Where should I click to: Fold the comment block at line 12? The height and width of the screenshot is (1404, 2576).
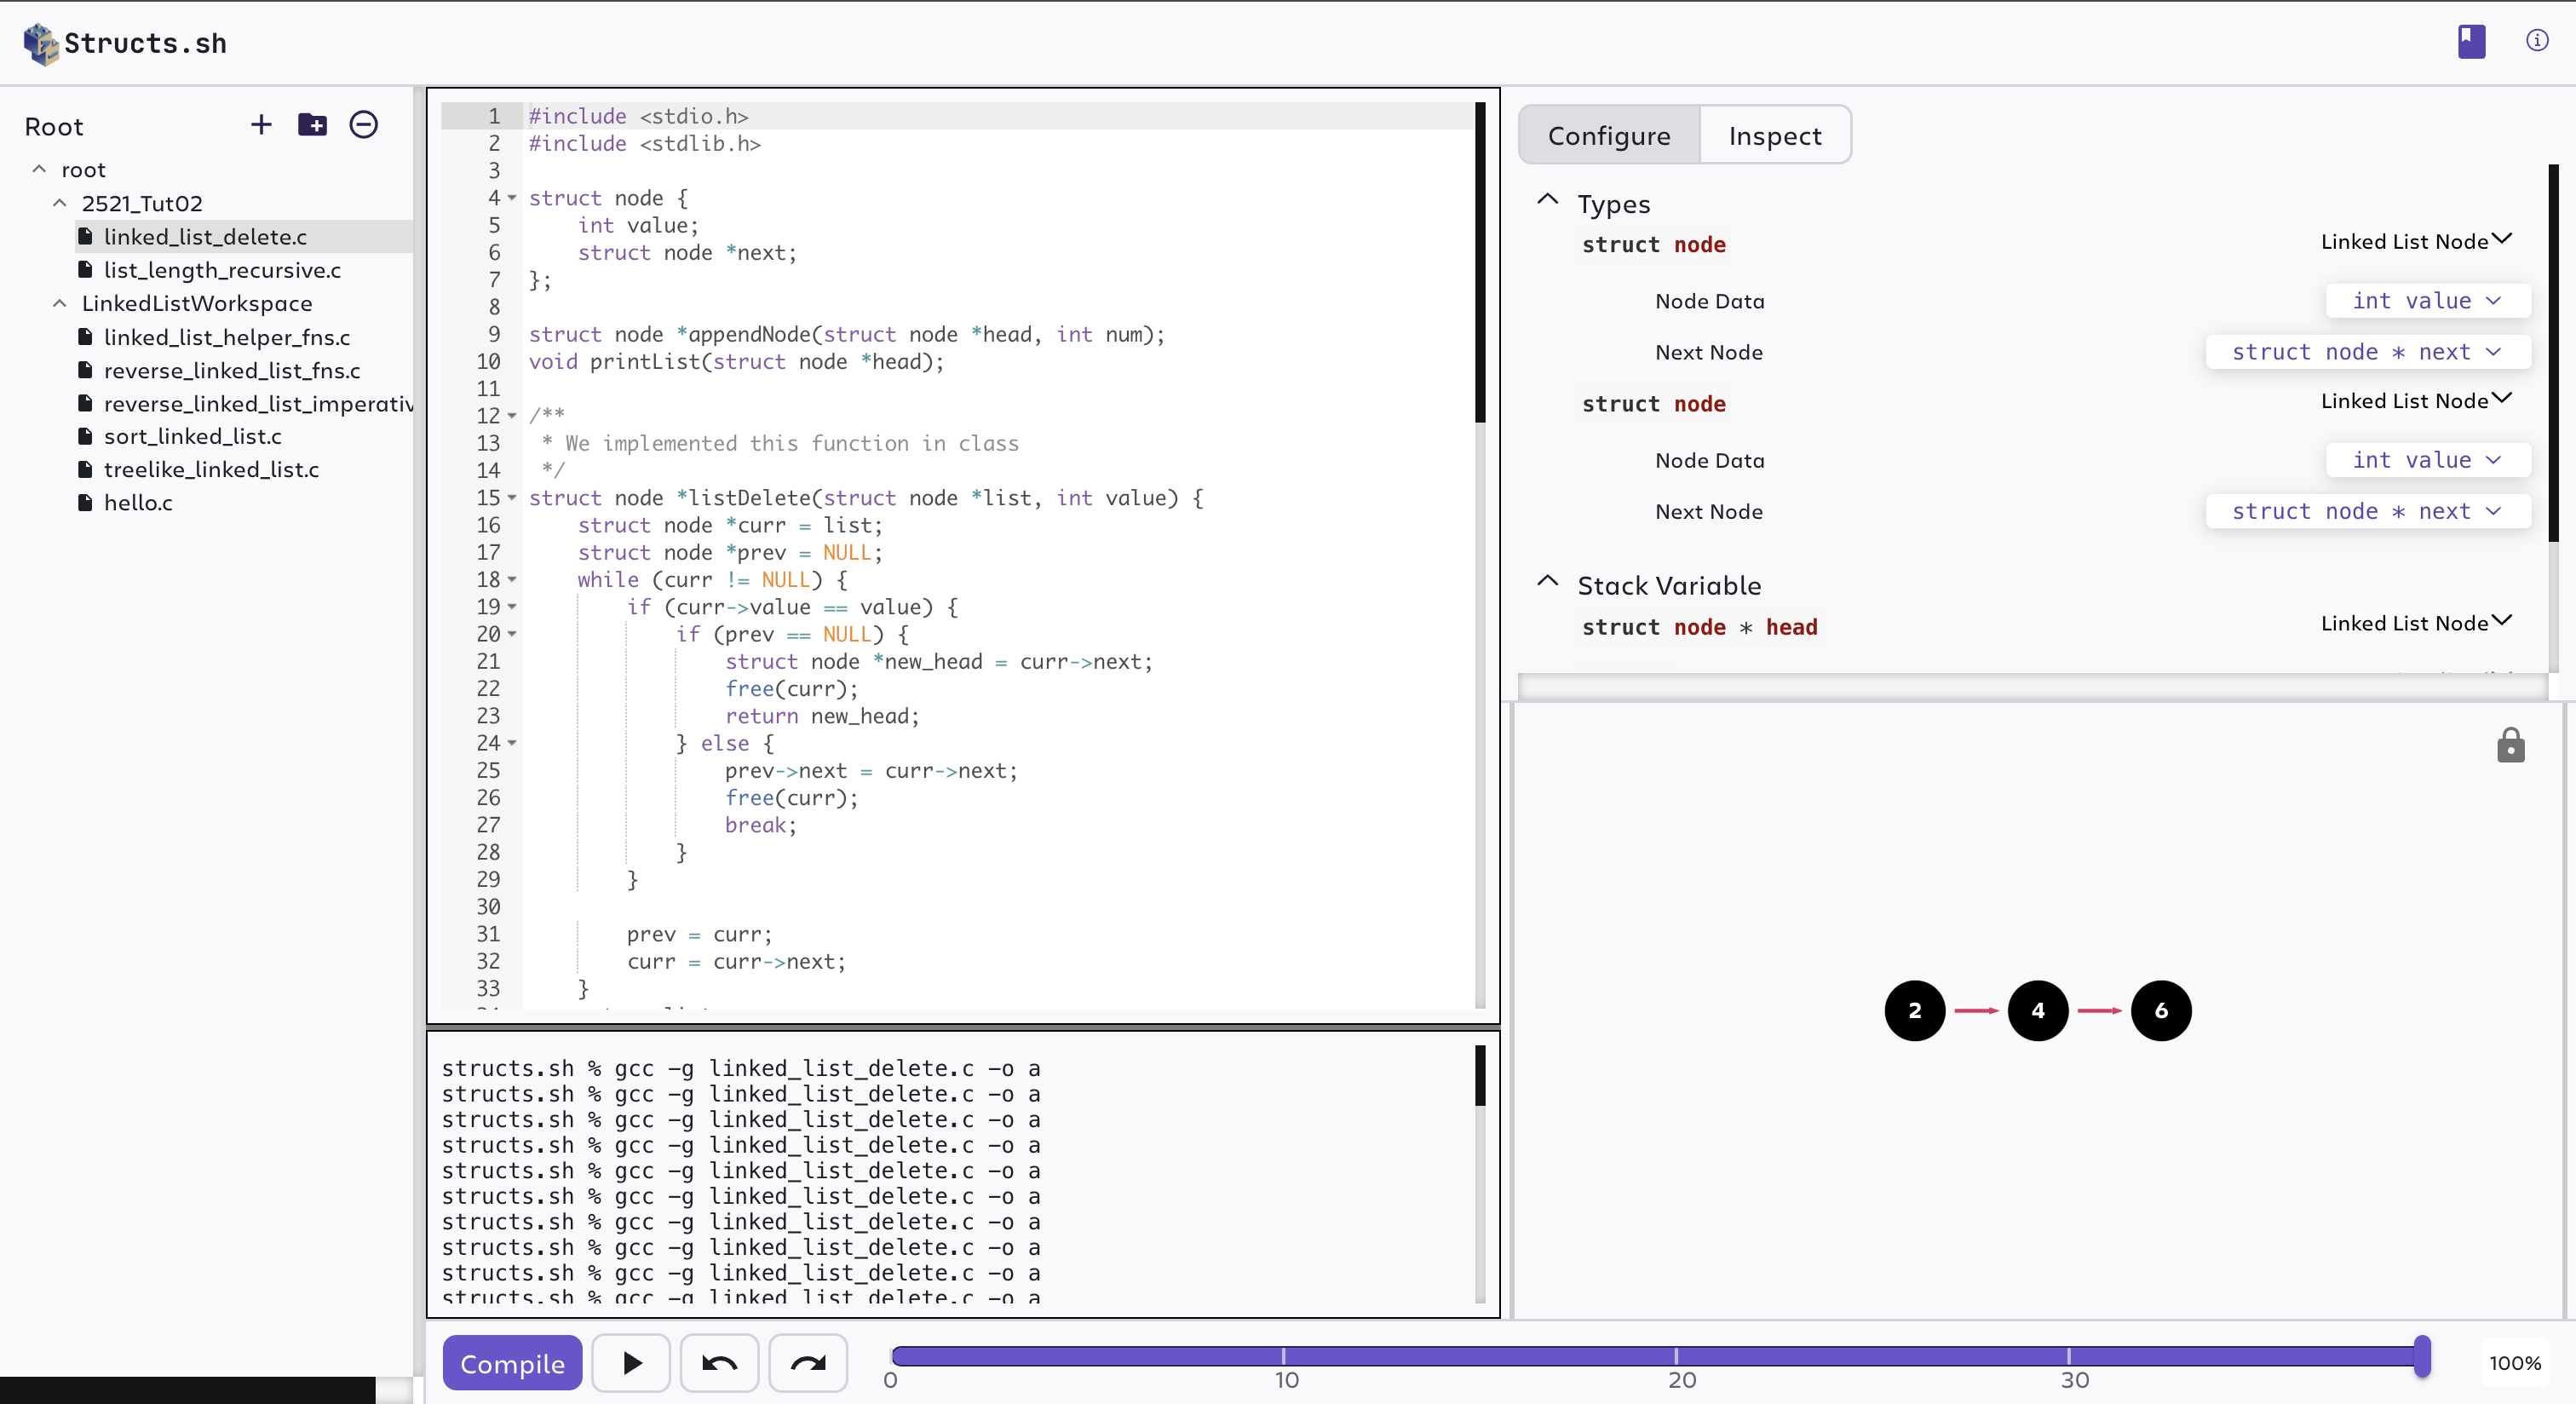tap(512, 415)
